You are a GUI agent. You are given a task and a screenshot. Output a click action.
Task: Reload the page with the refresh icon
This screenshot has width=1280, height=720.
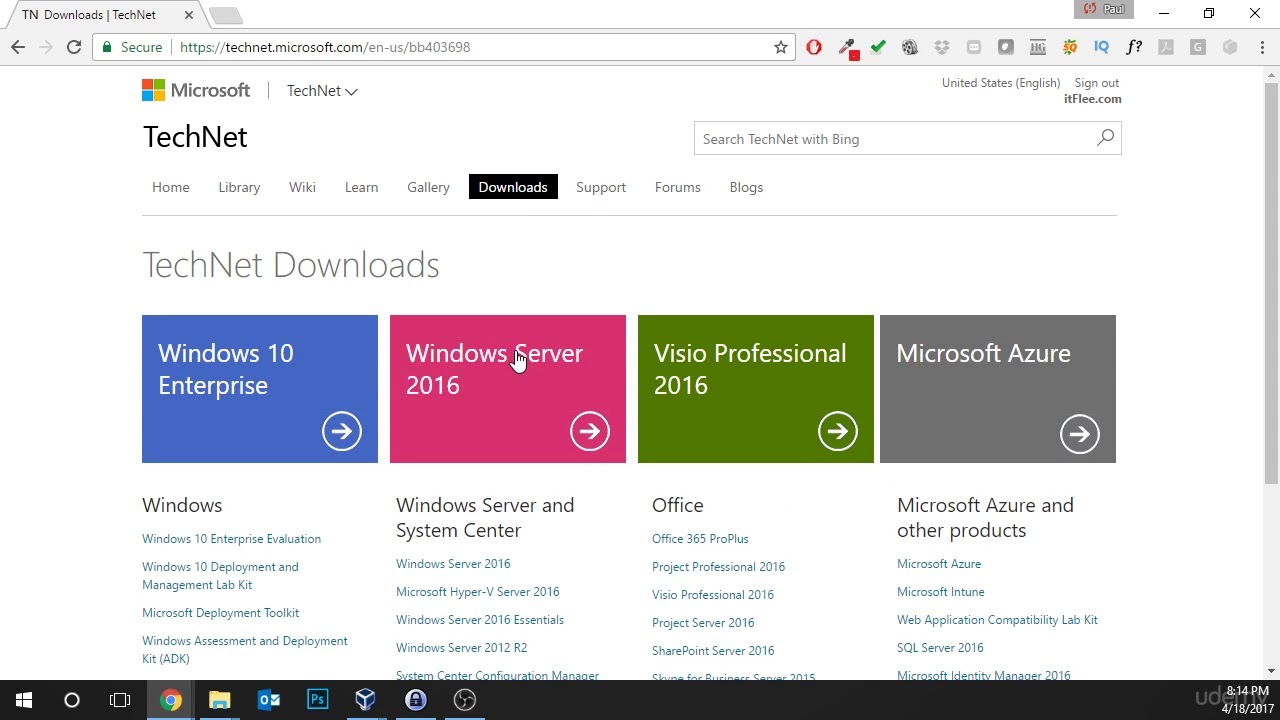[x=74, y=47]
